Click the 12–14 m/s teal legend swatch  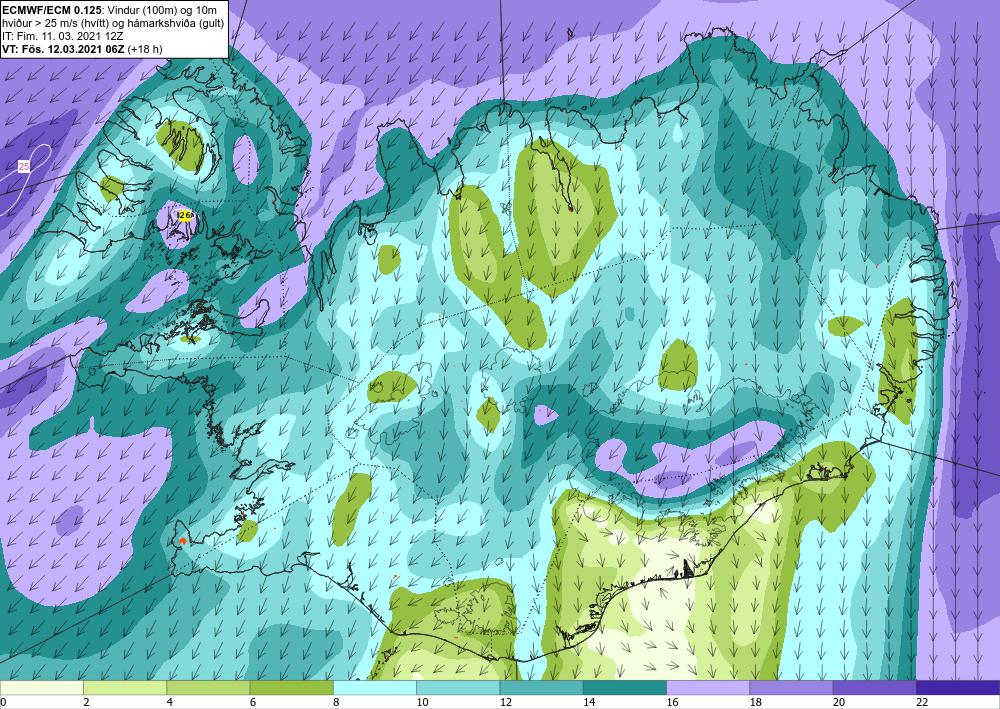click(541, 688)
